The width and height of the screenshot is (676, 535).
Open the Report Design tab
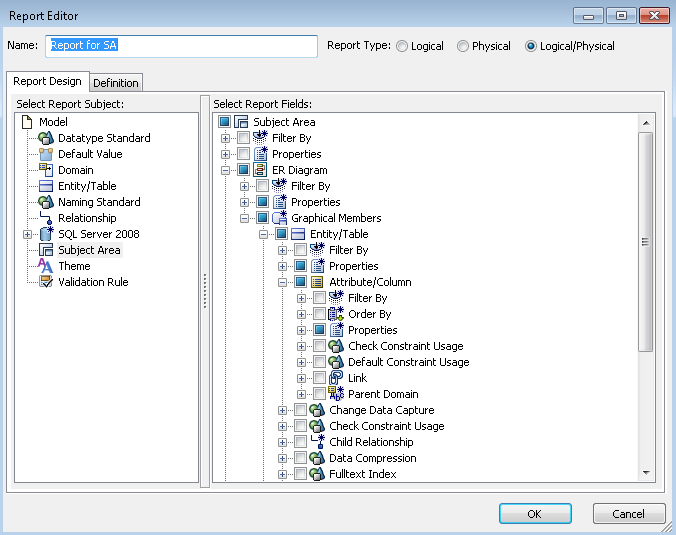(48, 82)
